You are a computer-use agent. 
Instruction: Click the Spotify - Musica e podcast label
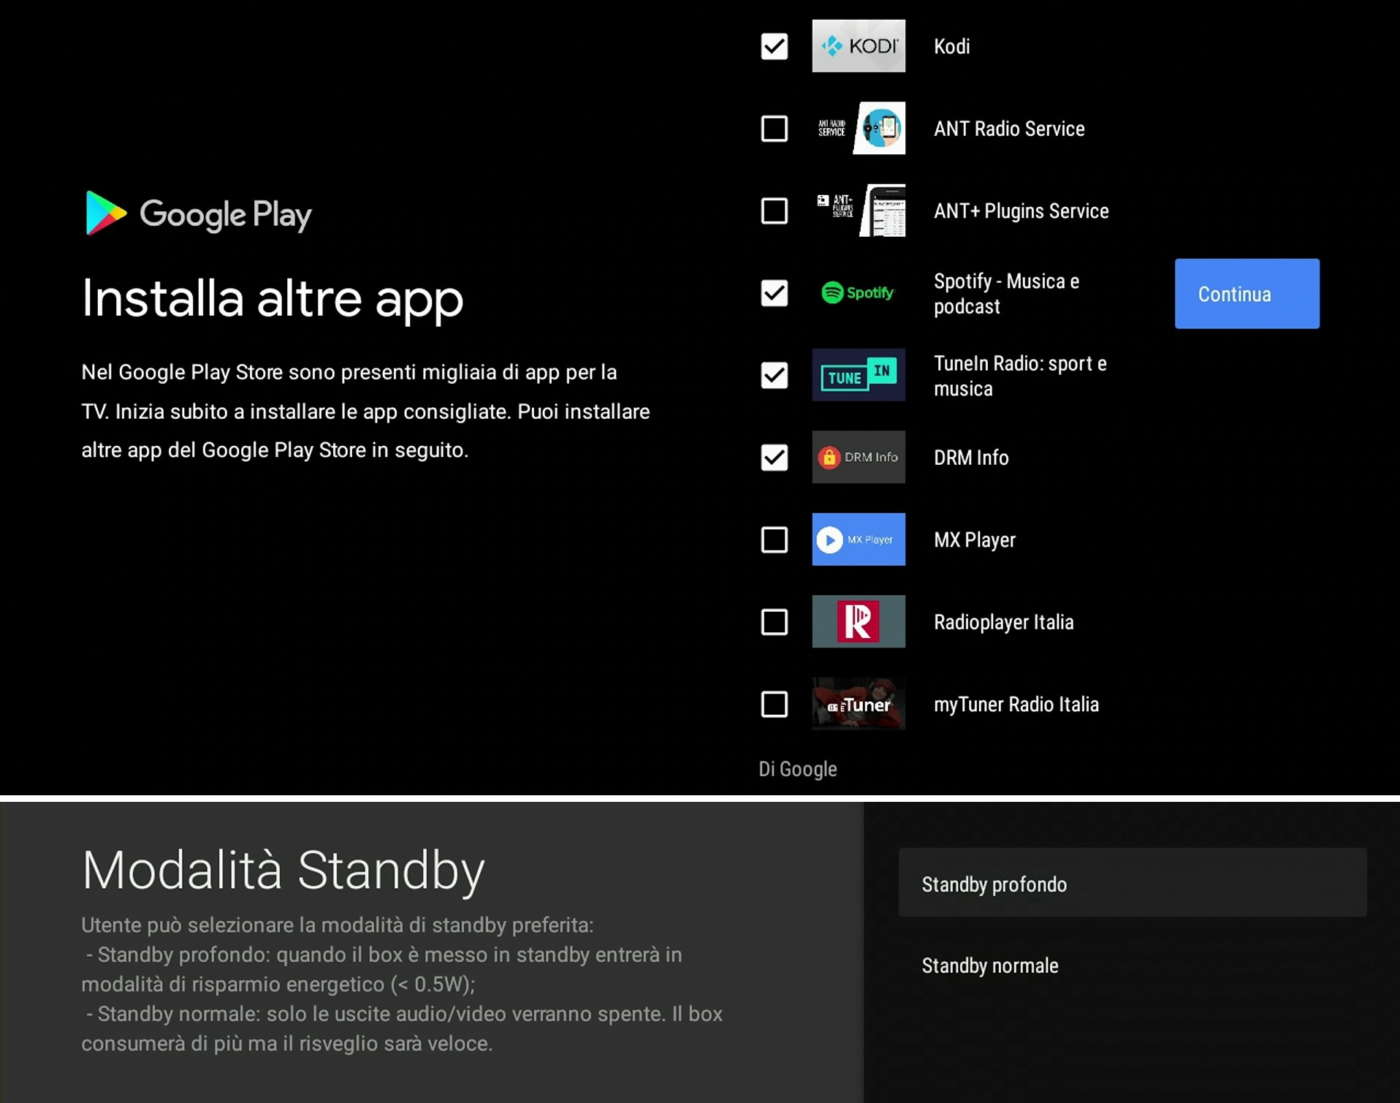pyautogui.click(x=1007, y=293)
